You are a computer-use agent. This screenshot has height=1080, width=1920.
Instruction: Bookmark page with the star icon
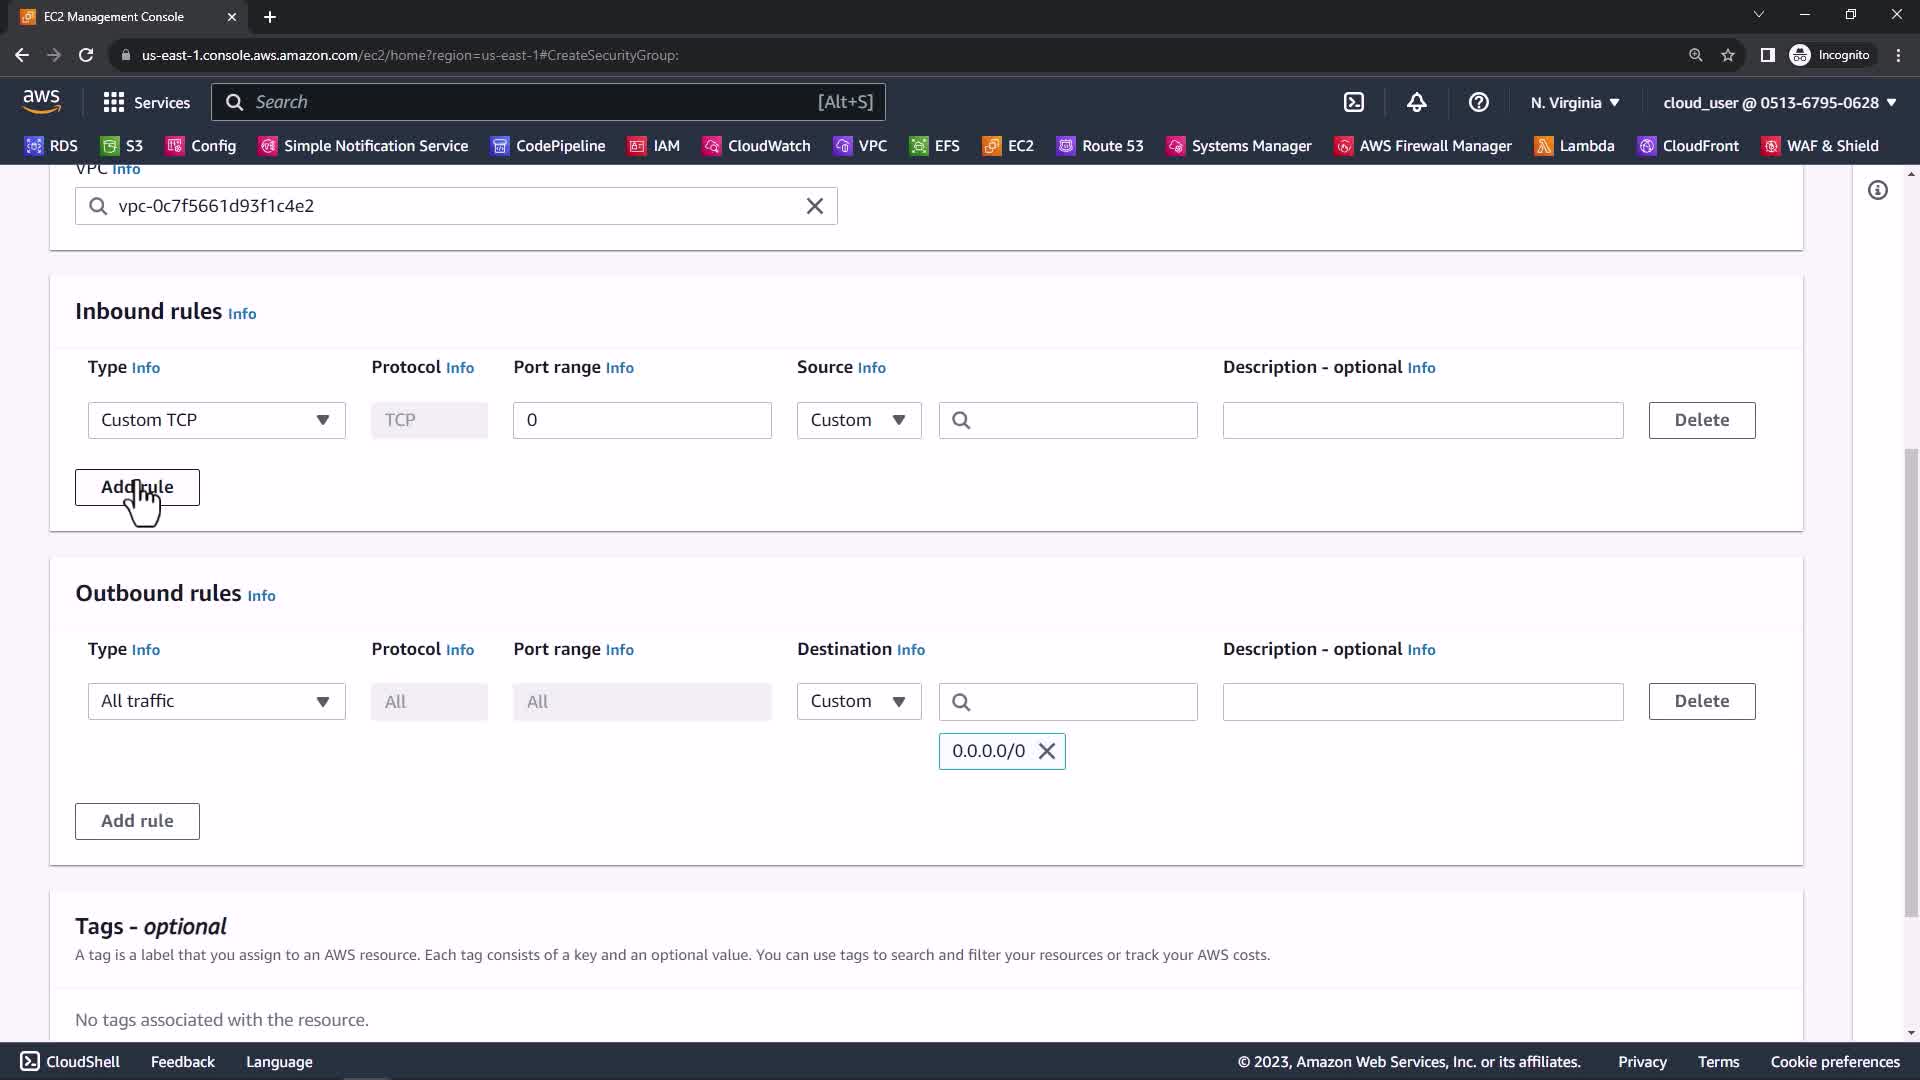click(1727, 55)
